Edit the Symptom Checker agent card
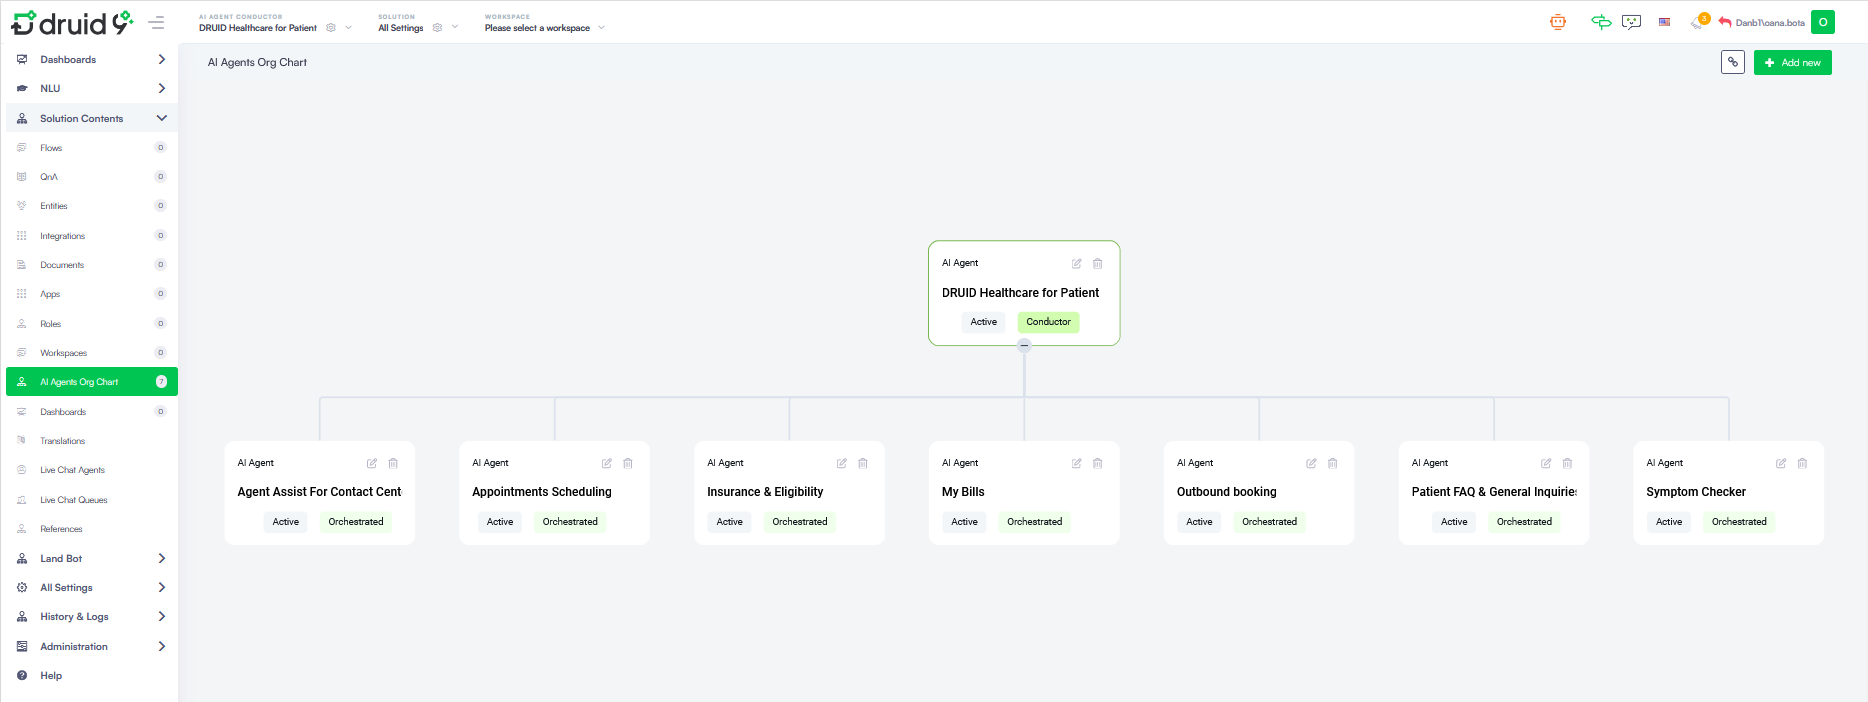 (x=1781, y=463)
